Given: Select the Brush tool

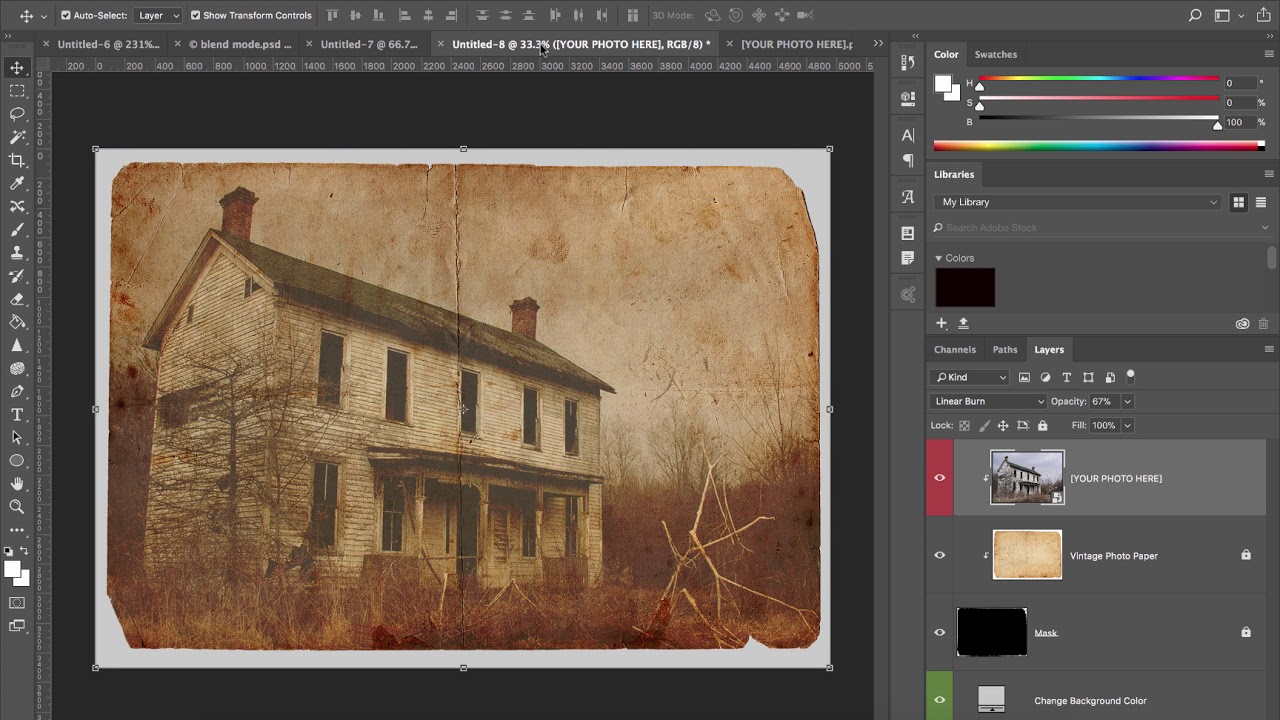Looking at the screenshot, I should tap(17, 229).
